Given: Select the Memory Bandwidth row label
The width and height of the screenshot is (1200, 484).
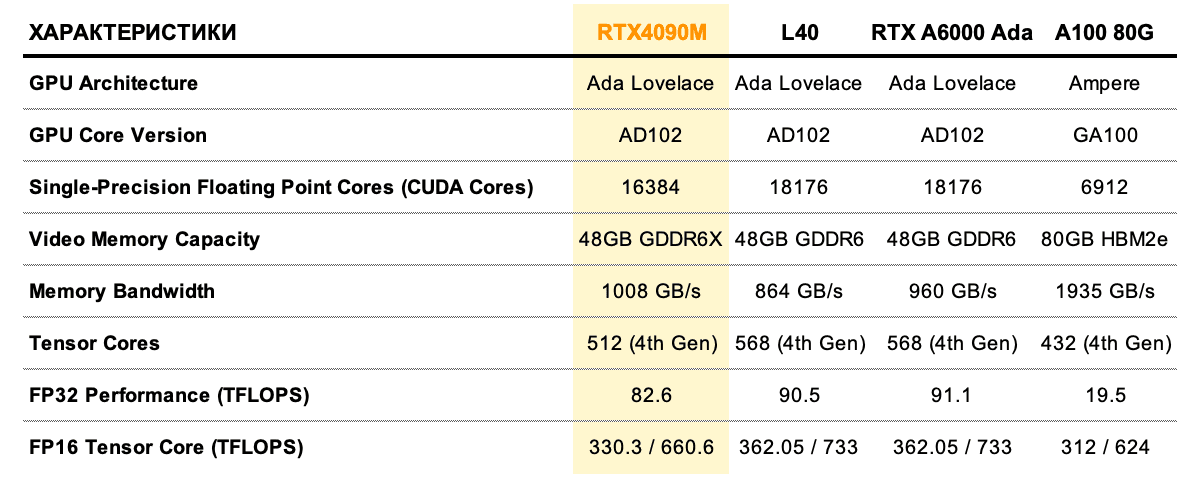Looking at the screenshot, I should tap(122, 291).
